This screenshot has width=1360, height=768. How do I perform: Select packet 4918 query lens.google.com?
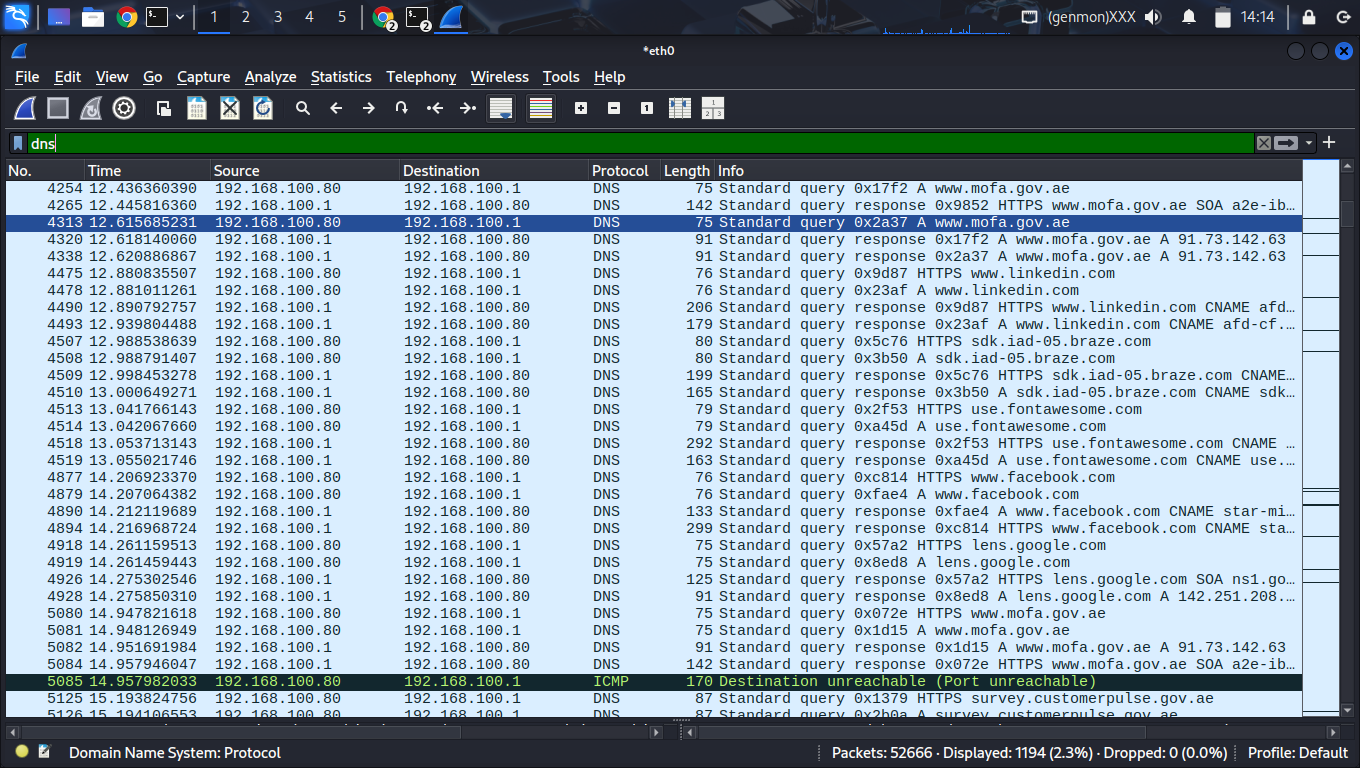point(654,546)
